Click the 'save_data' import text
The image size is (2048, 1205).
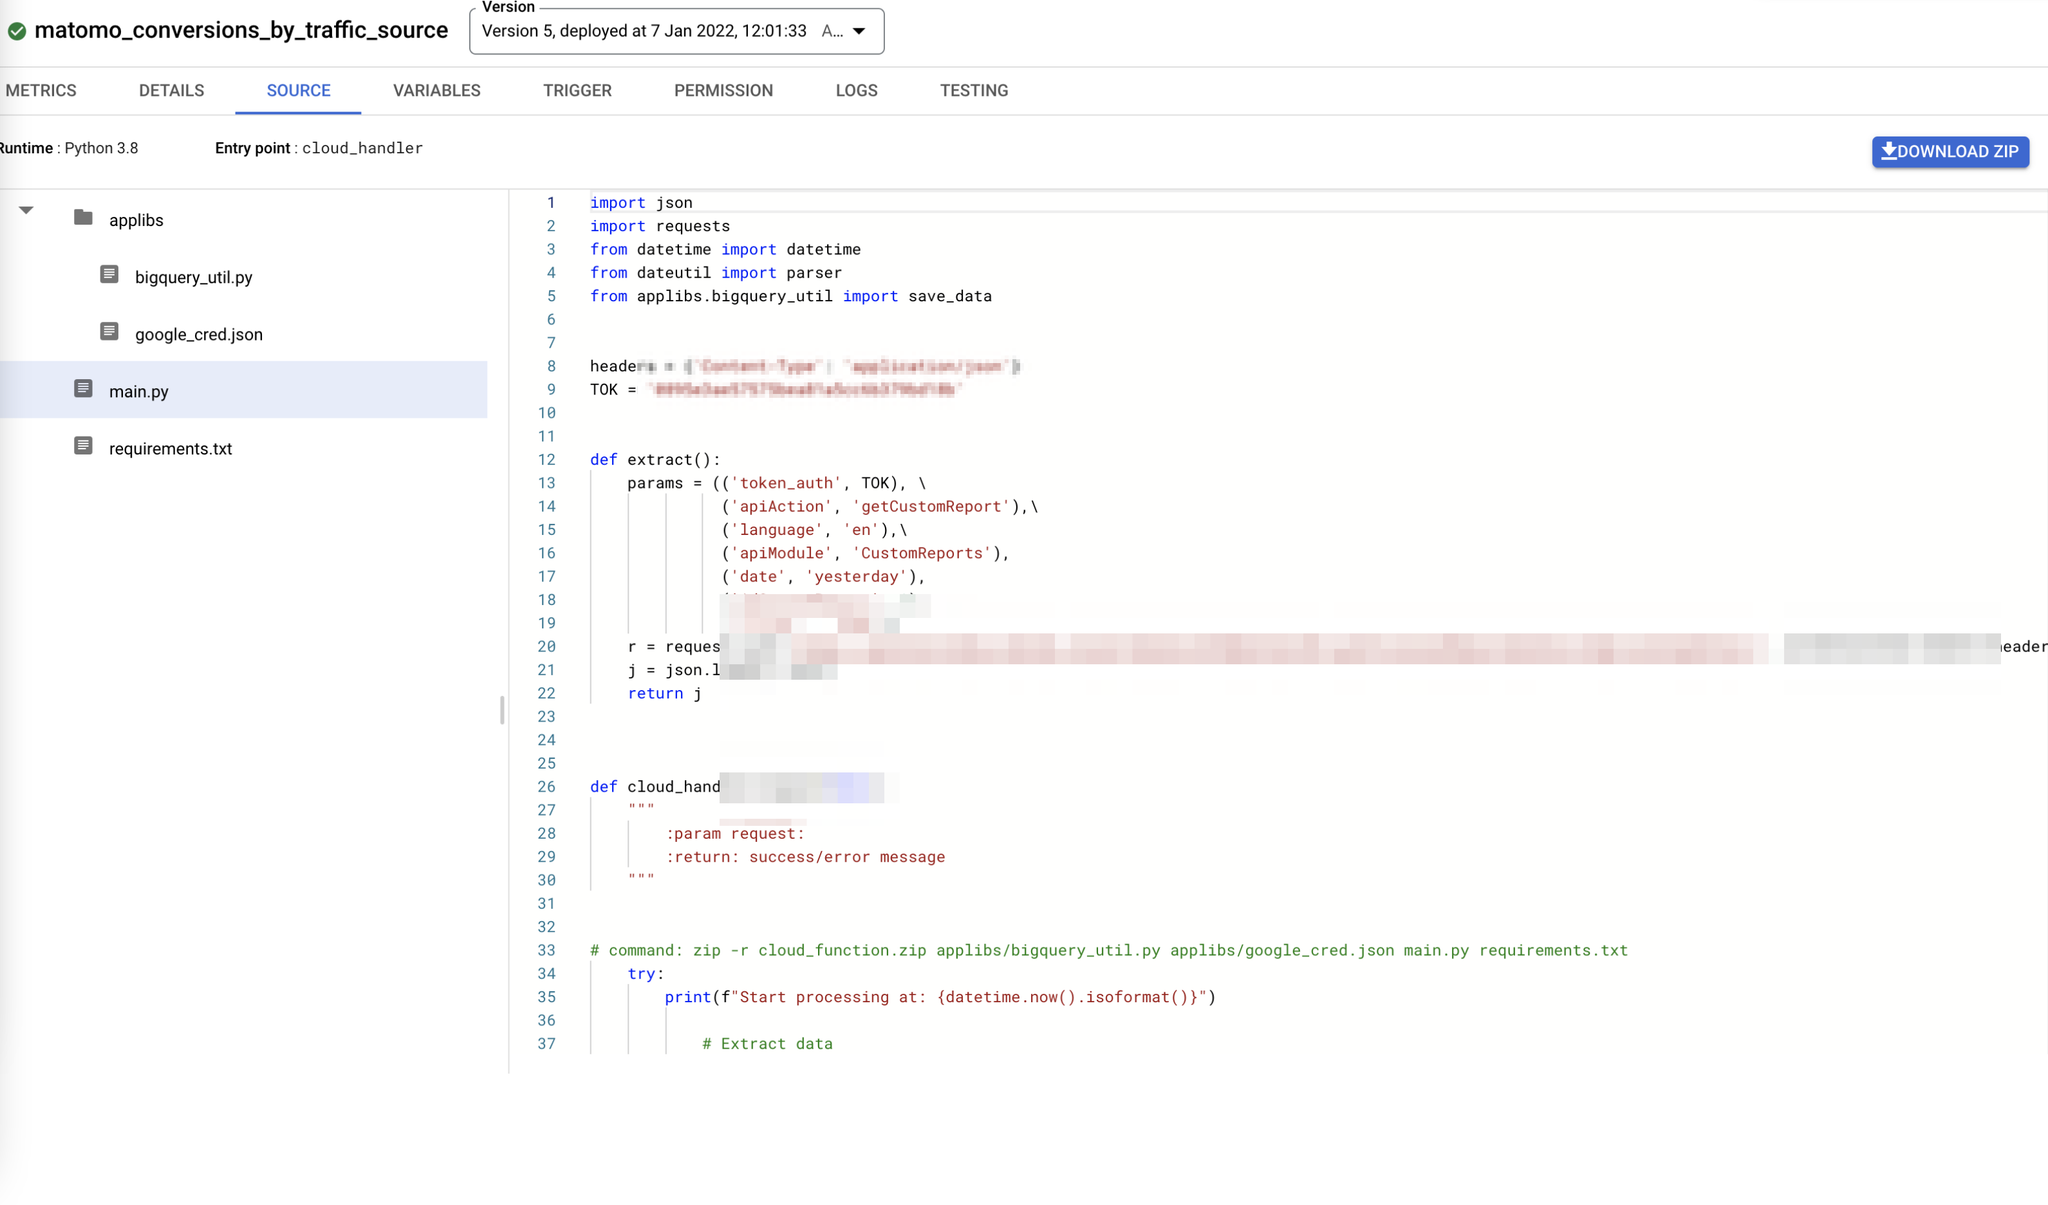coord(950,296)
